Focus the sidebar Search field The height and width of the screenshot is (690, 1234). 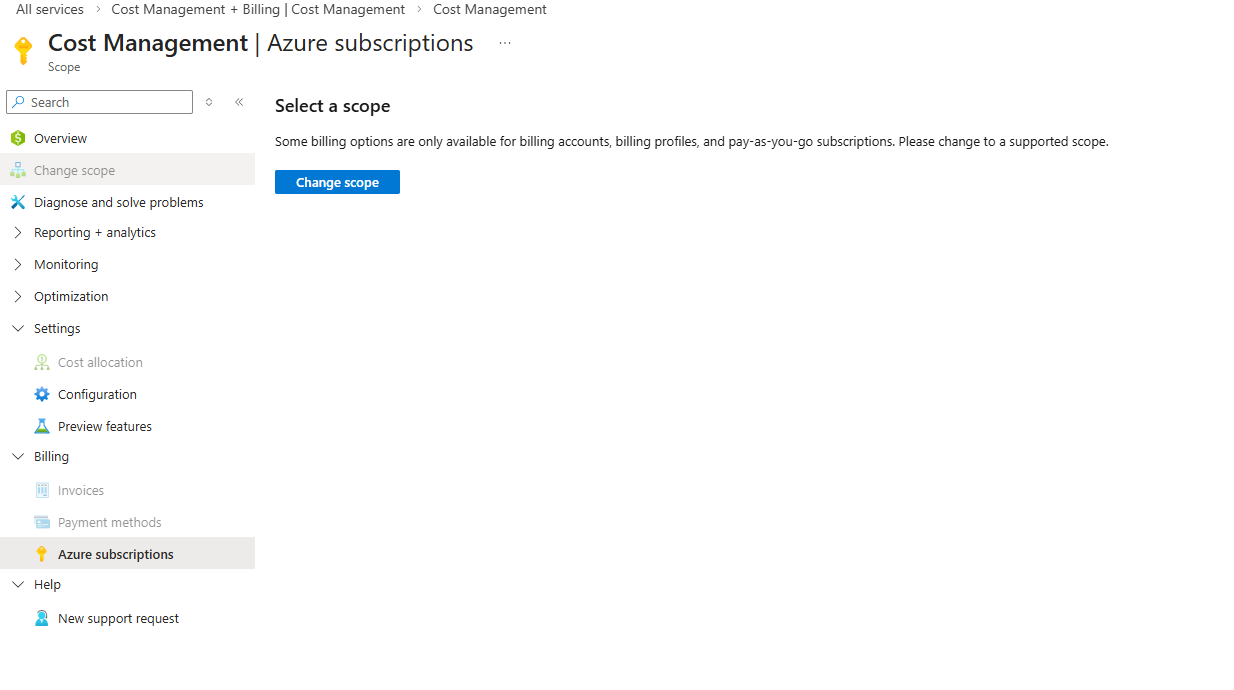(99, 102)
